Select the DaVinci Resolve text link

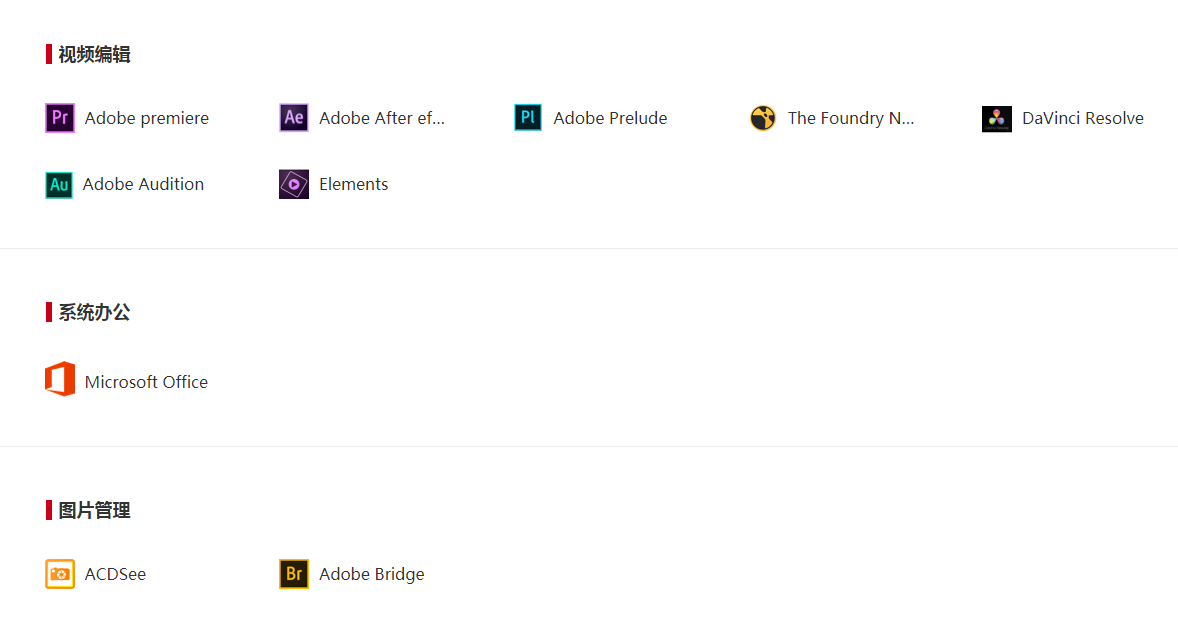[x=1083, y=118]
